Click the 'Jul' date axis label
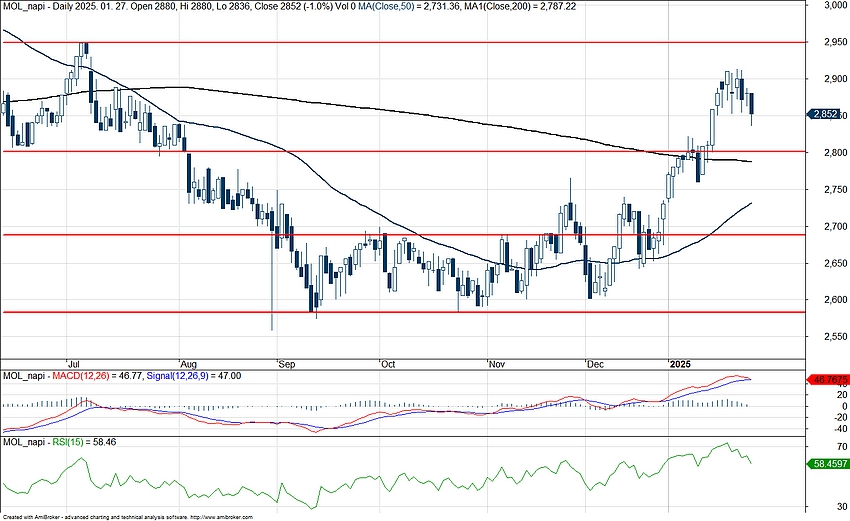 click(74, 364)
